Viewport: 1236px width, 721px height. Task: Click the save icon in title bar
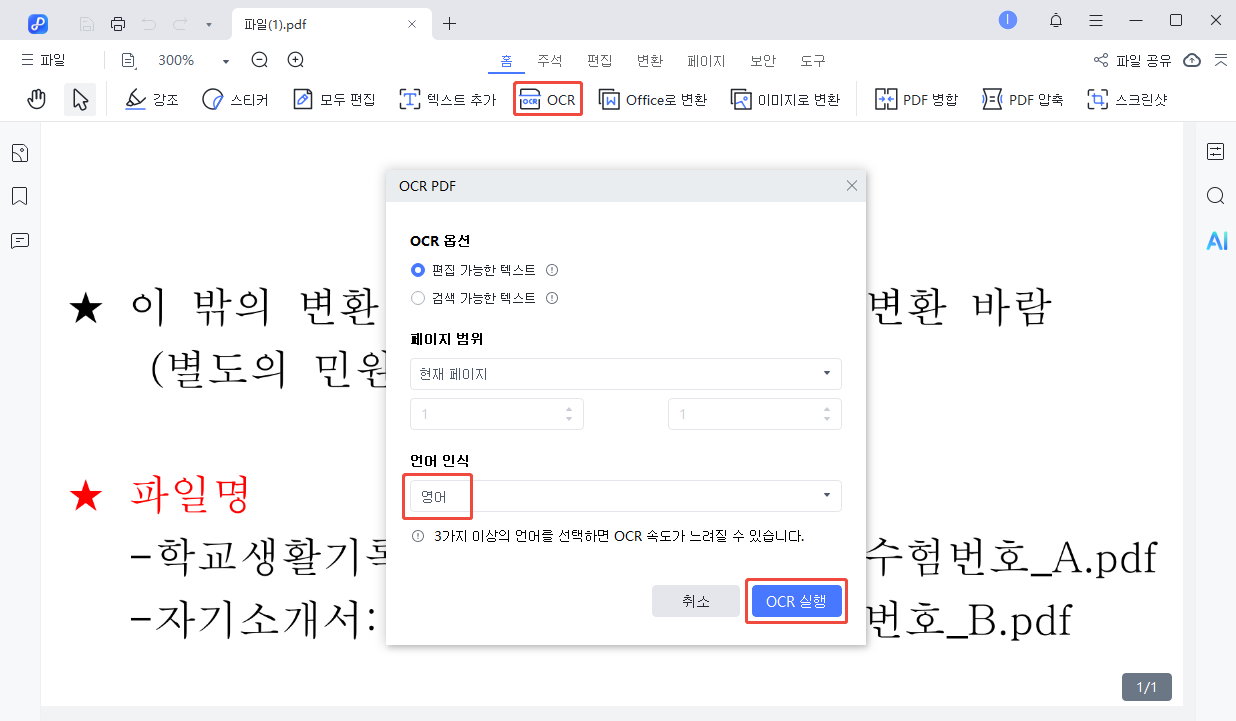pyautogui.click(x=87, y=23)
